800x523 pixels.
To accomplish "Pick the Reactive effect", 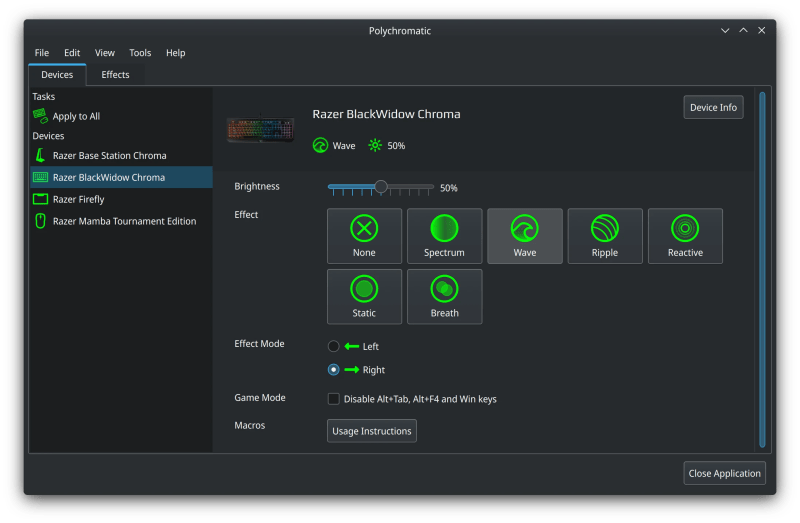I will 685,236.
